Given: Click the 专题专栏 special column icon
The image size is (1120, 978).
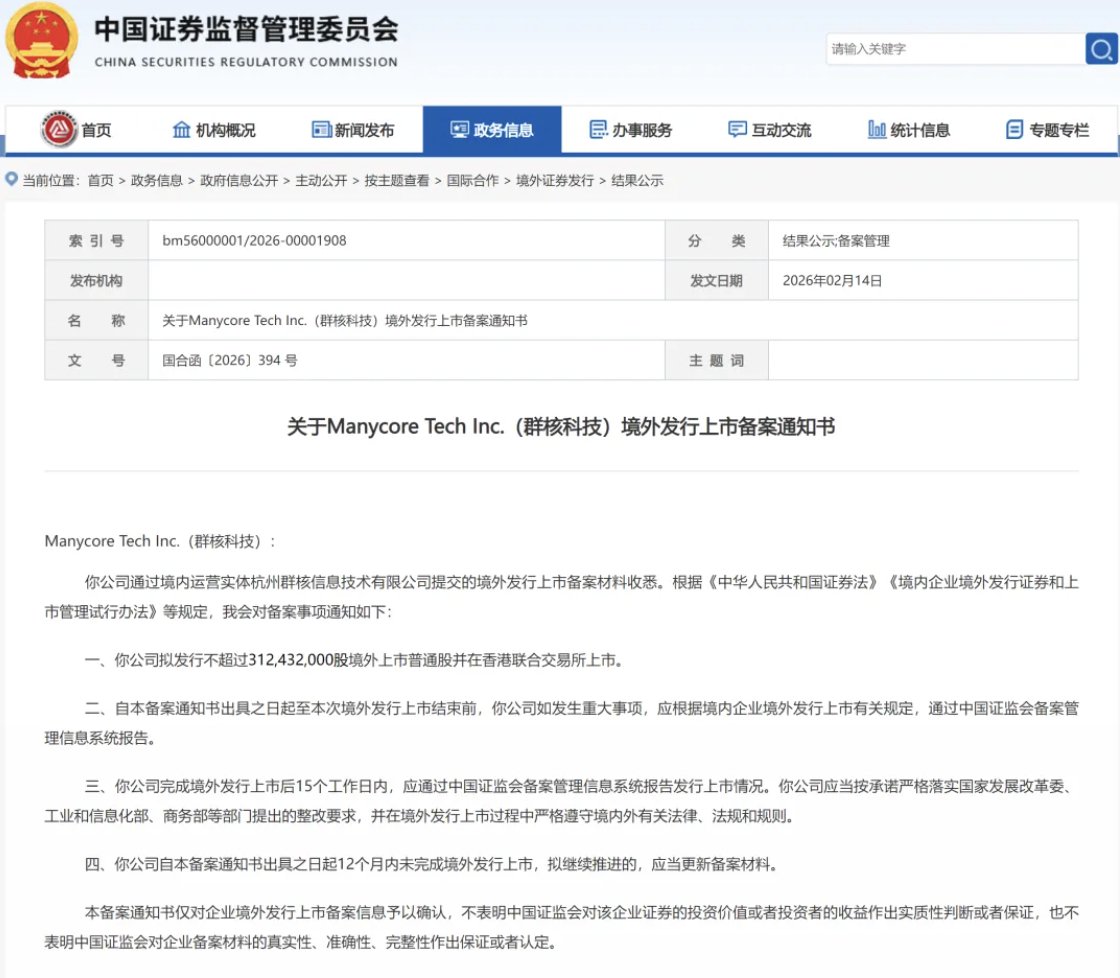Looking at the screenshot, I should (1013, 129).
